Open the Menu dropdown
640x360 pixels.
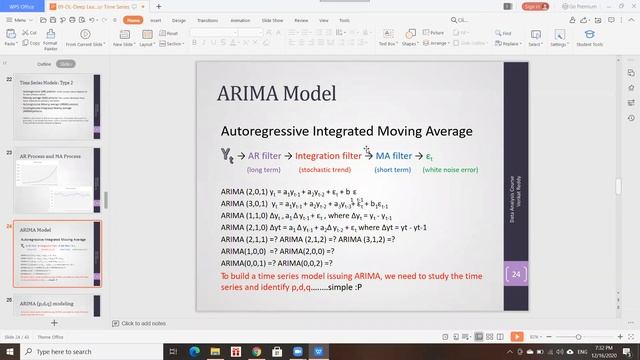[19, 20]
